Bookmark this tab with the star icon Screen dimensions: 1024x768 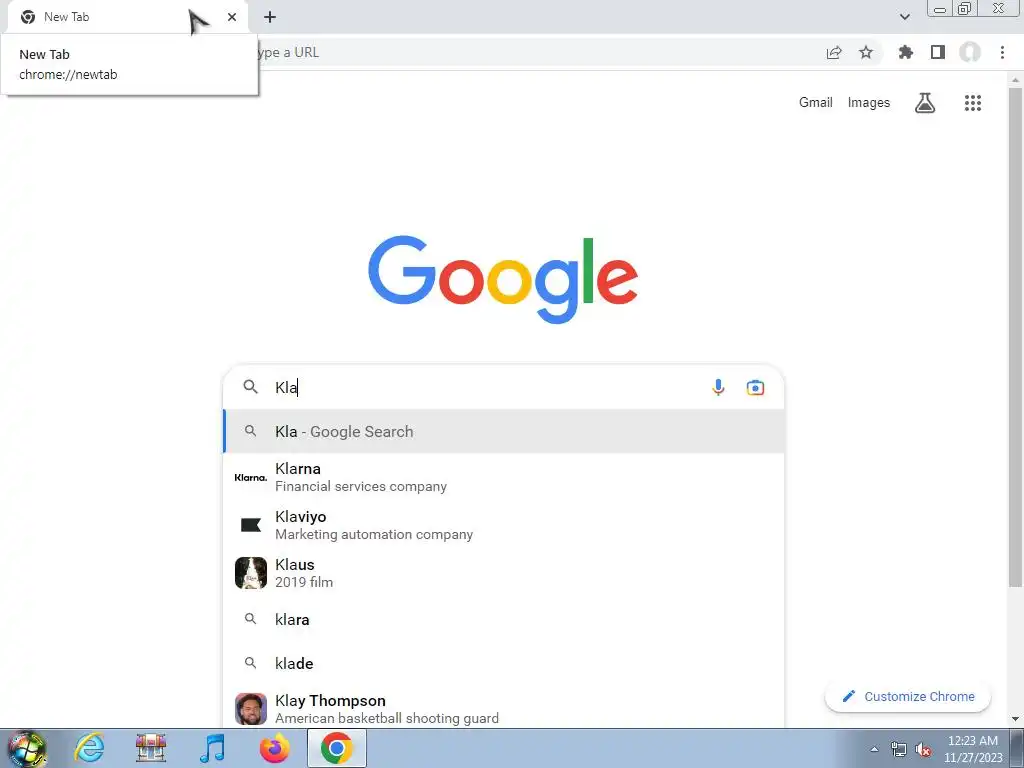865,52
